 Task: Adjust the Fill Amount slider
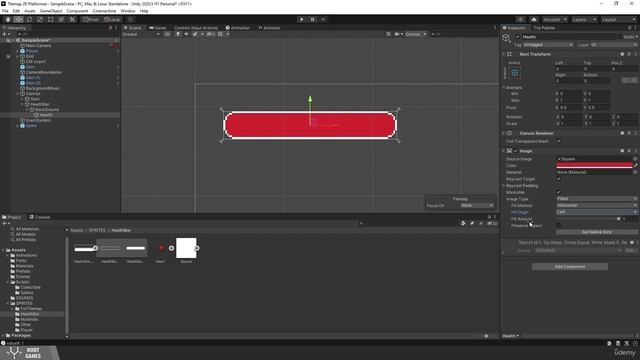point(588,219)
